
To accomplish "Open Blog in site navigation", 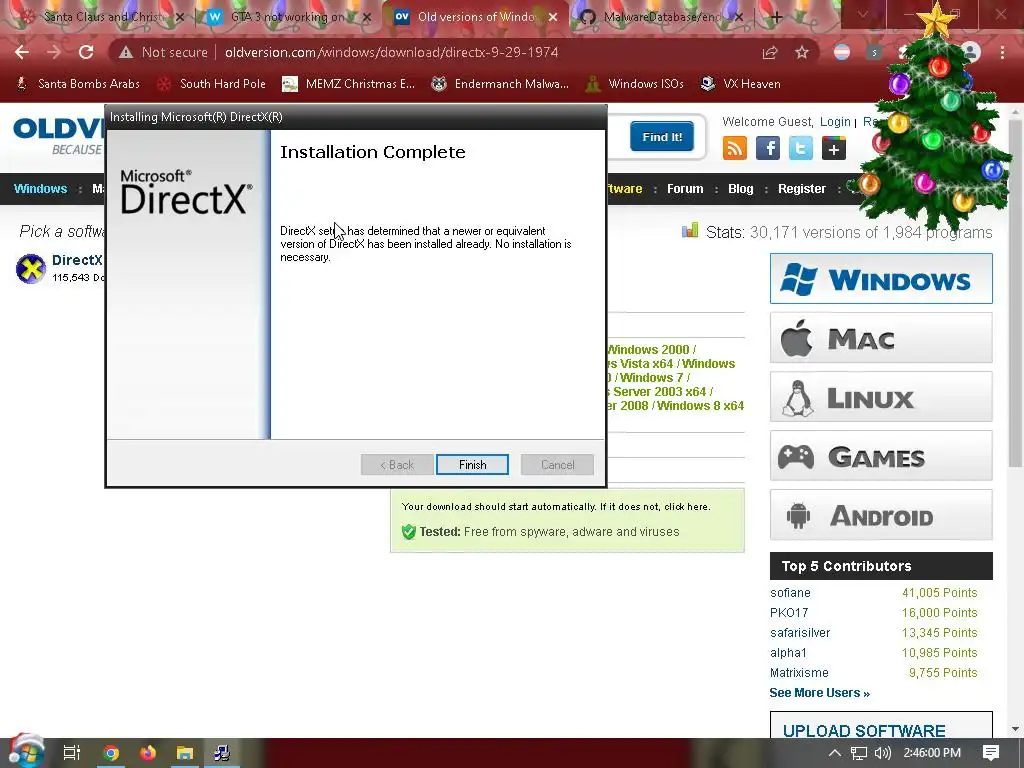I will 741,189.
